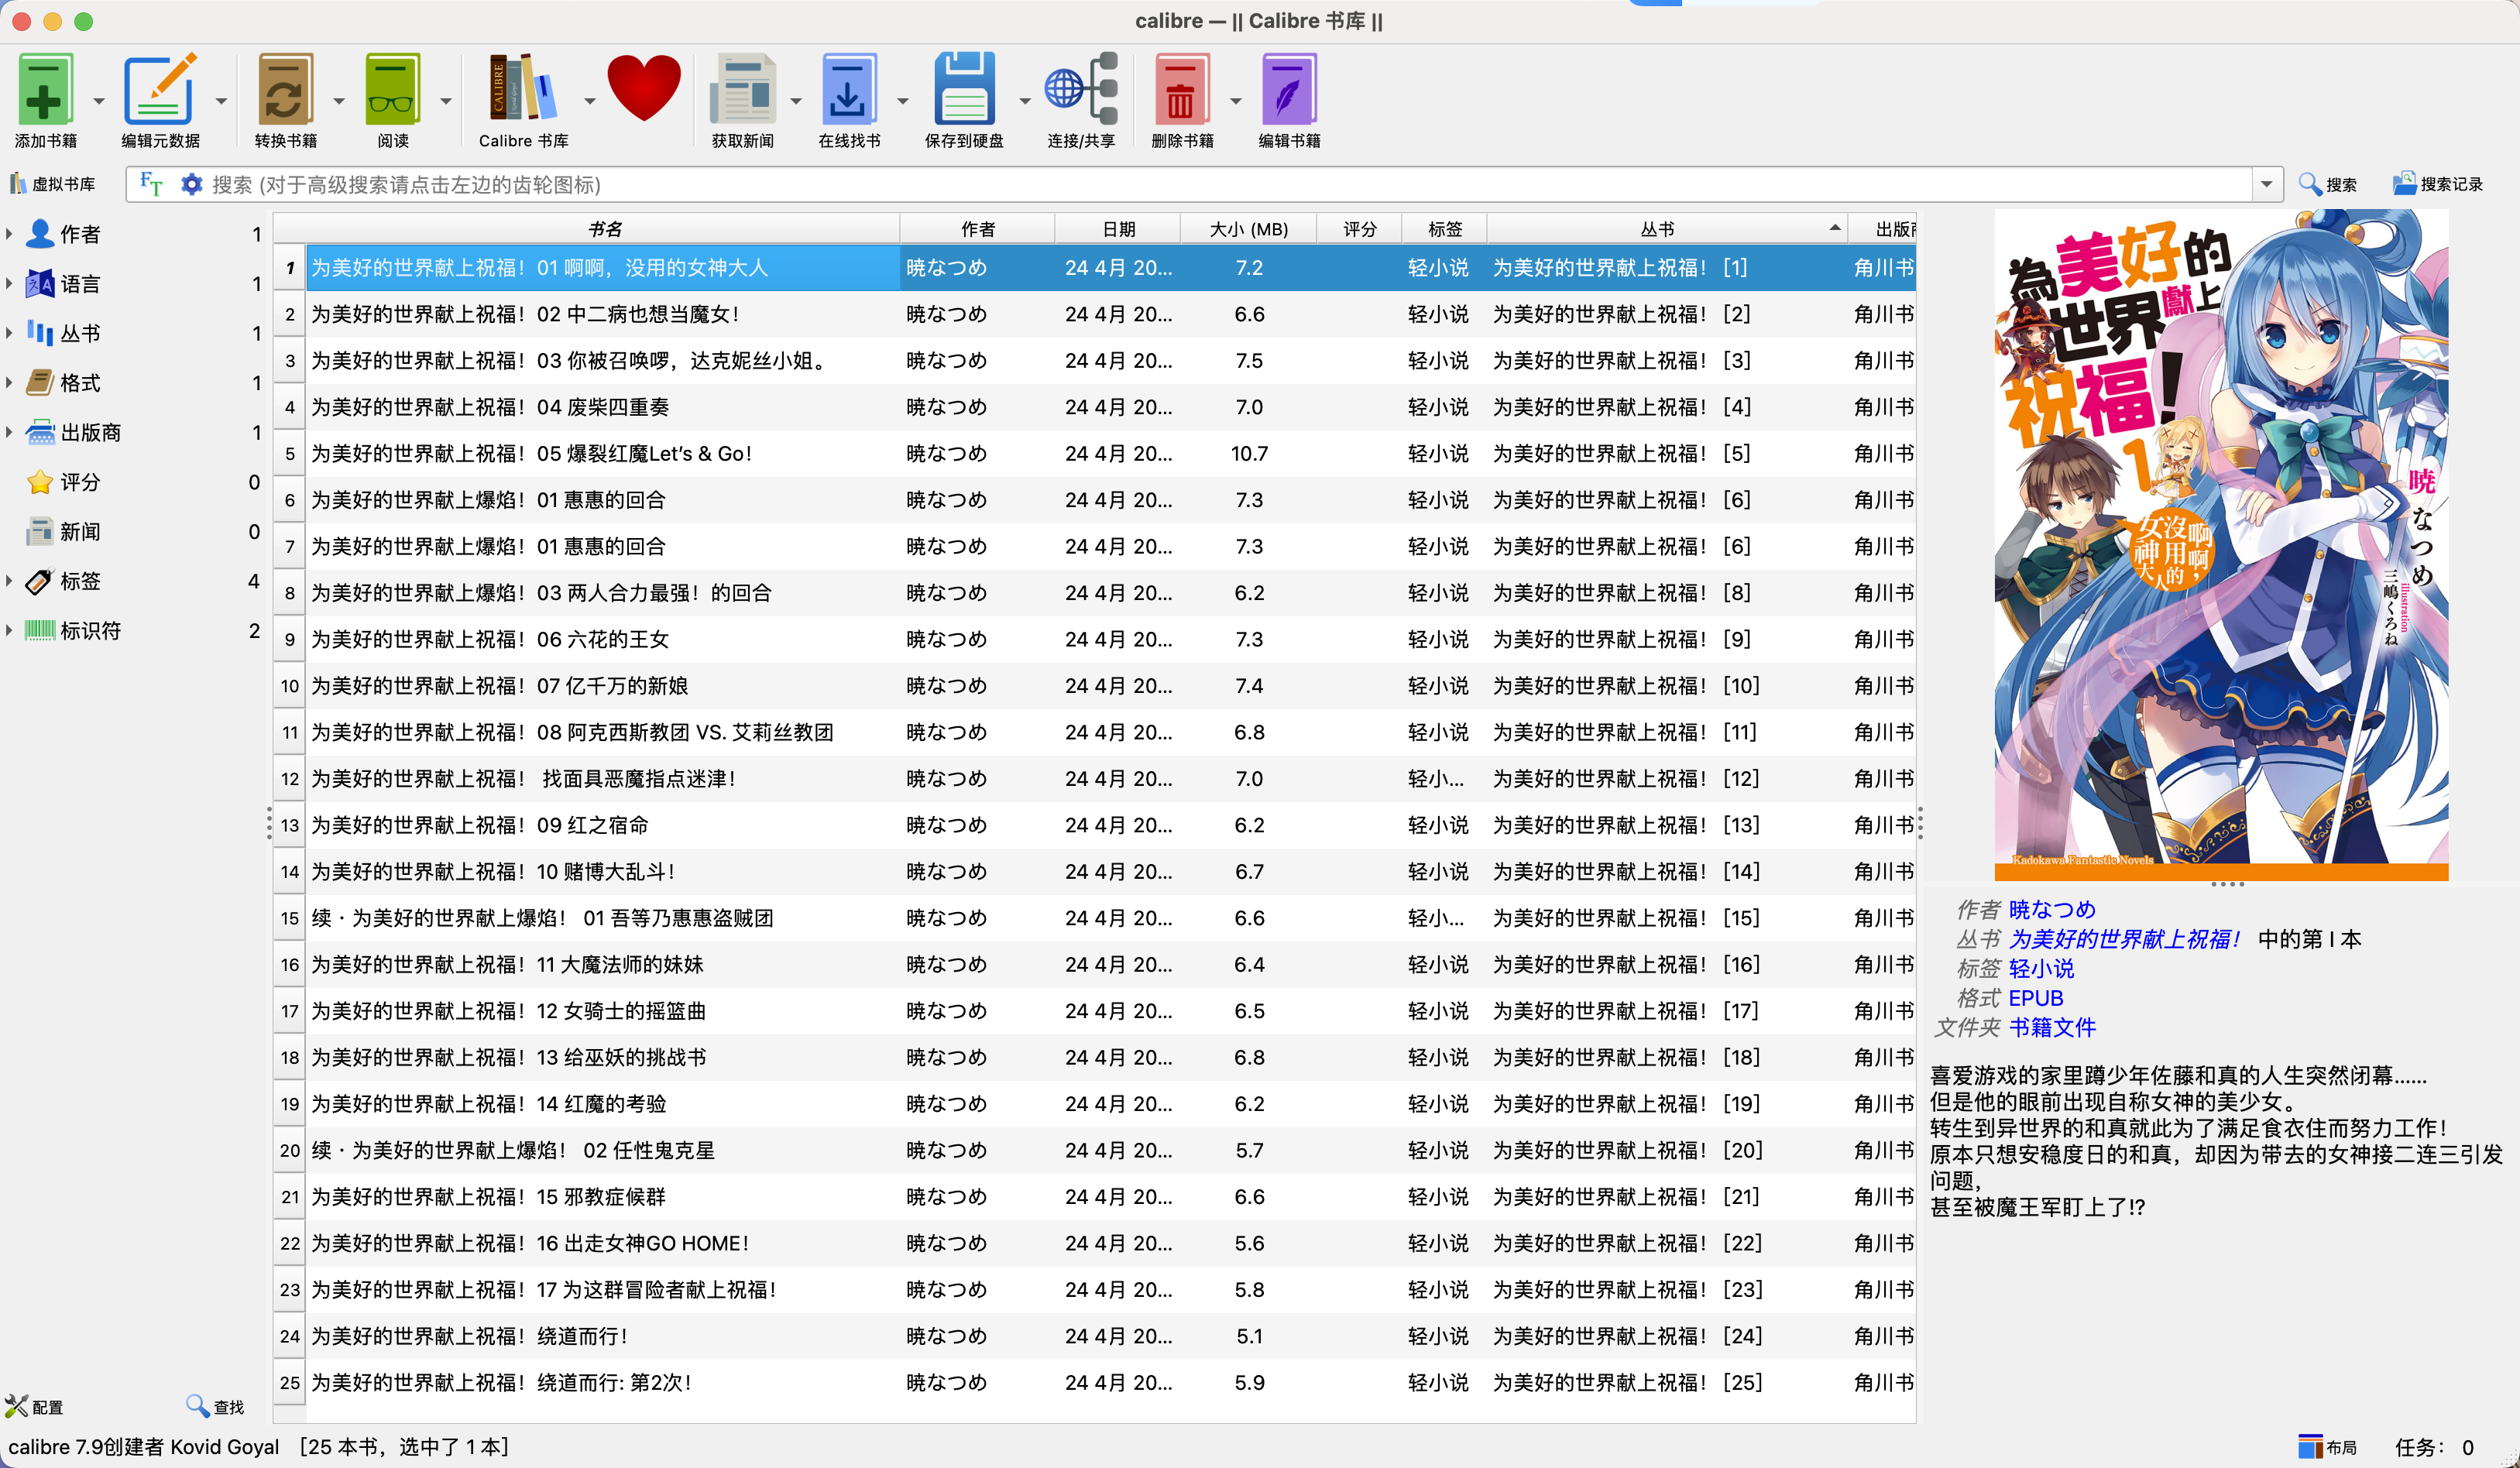Open Add books dropdown arrow
This screenshot has width=2520, height=1468.
[99, 101]
